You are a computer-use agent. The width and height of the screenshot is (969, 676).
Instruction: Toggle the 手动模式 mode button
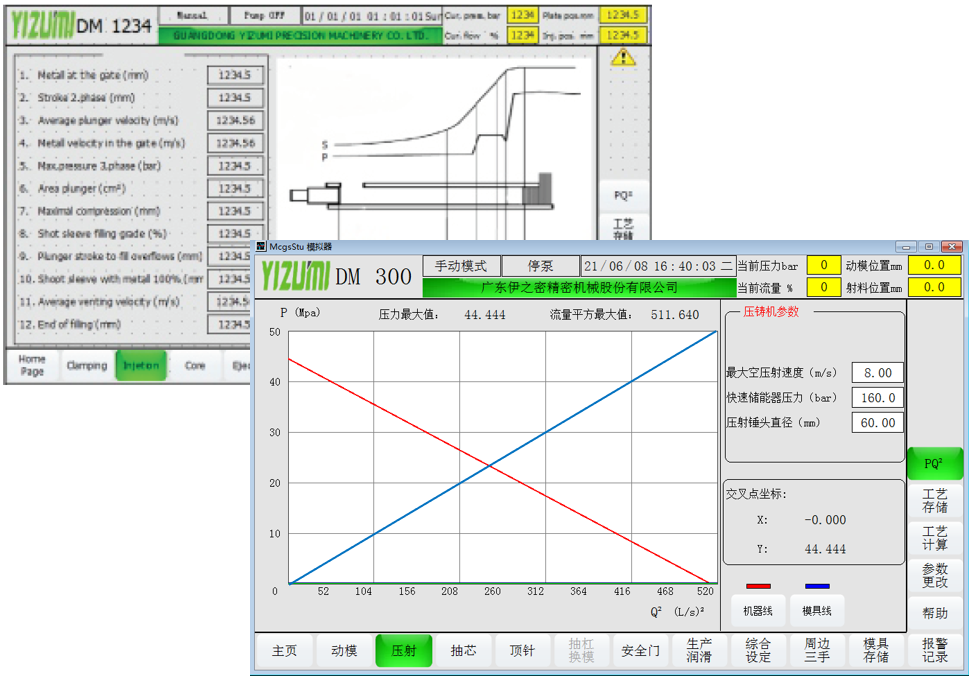pyautogui.click(x=461, y=266)
